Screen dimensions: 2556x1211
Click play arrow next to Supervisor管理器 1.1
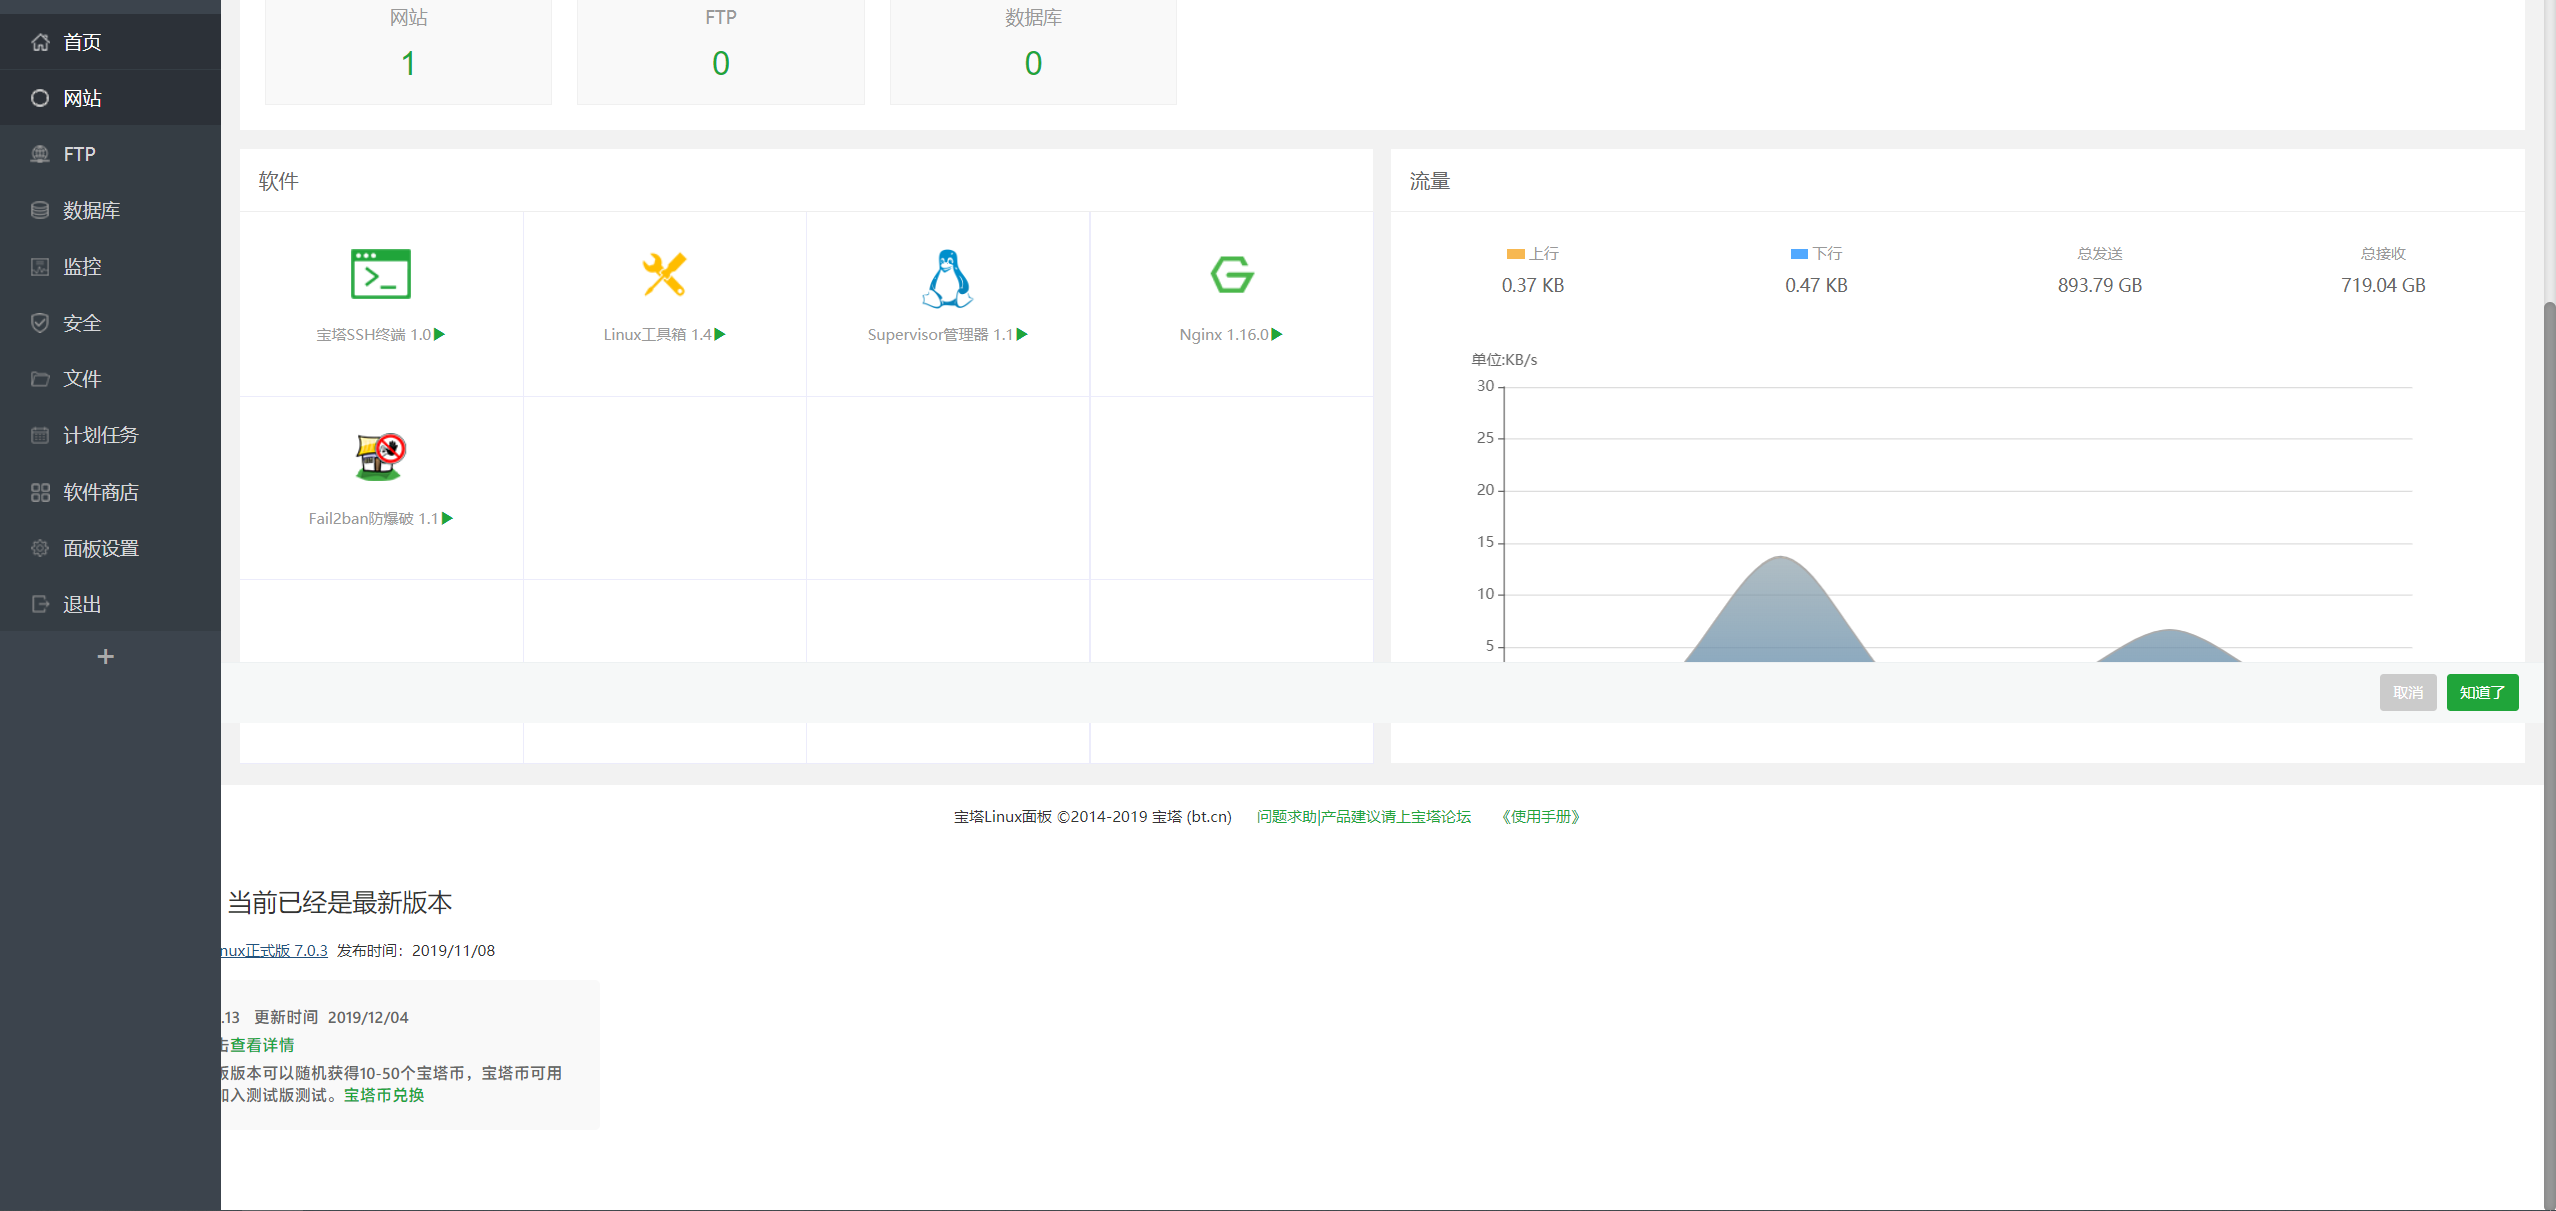coord(1022,334)
